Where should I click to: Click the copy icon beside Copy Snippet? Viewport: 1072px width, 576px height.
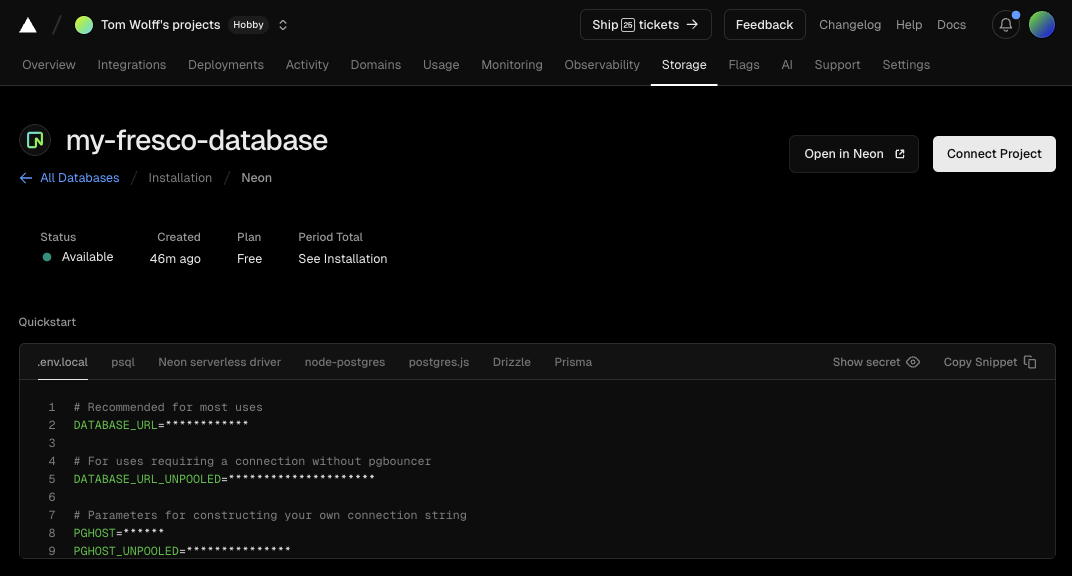point(1030,362)
